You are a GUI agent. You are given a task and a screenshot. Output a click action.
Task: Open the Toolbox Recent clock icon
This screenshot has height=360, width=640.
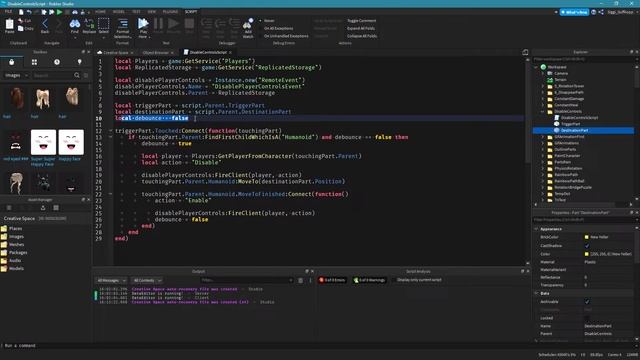tap(57, 62)
